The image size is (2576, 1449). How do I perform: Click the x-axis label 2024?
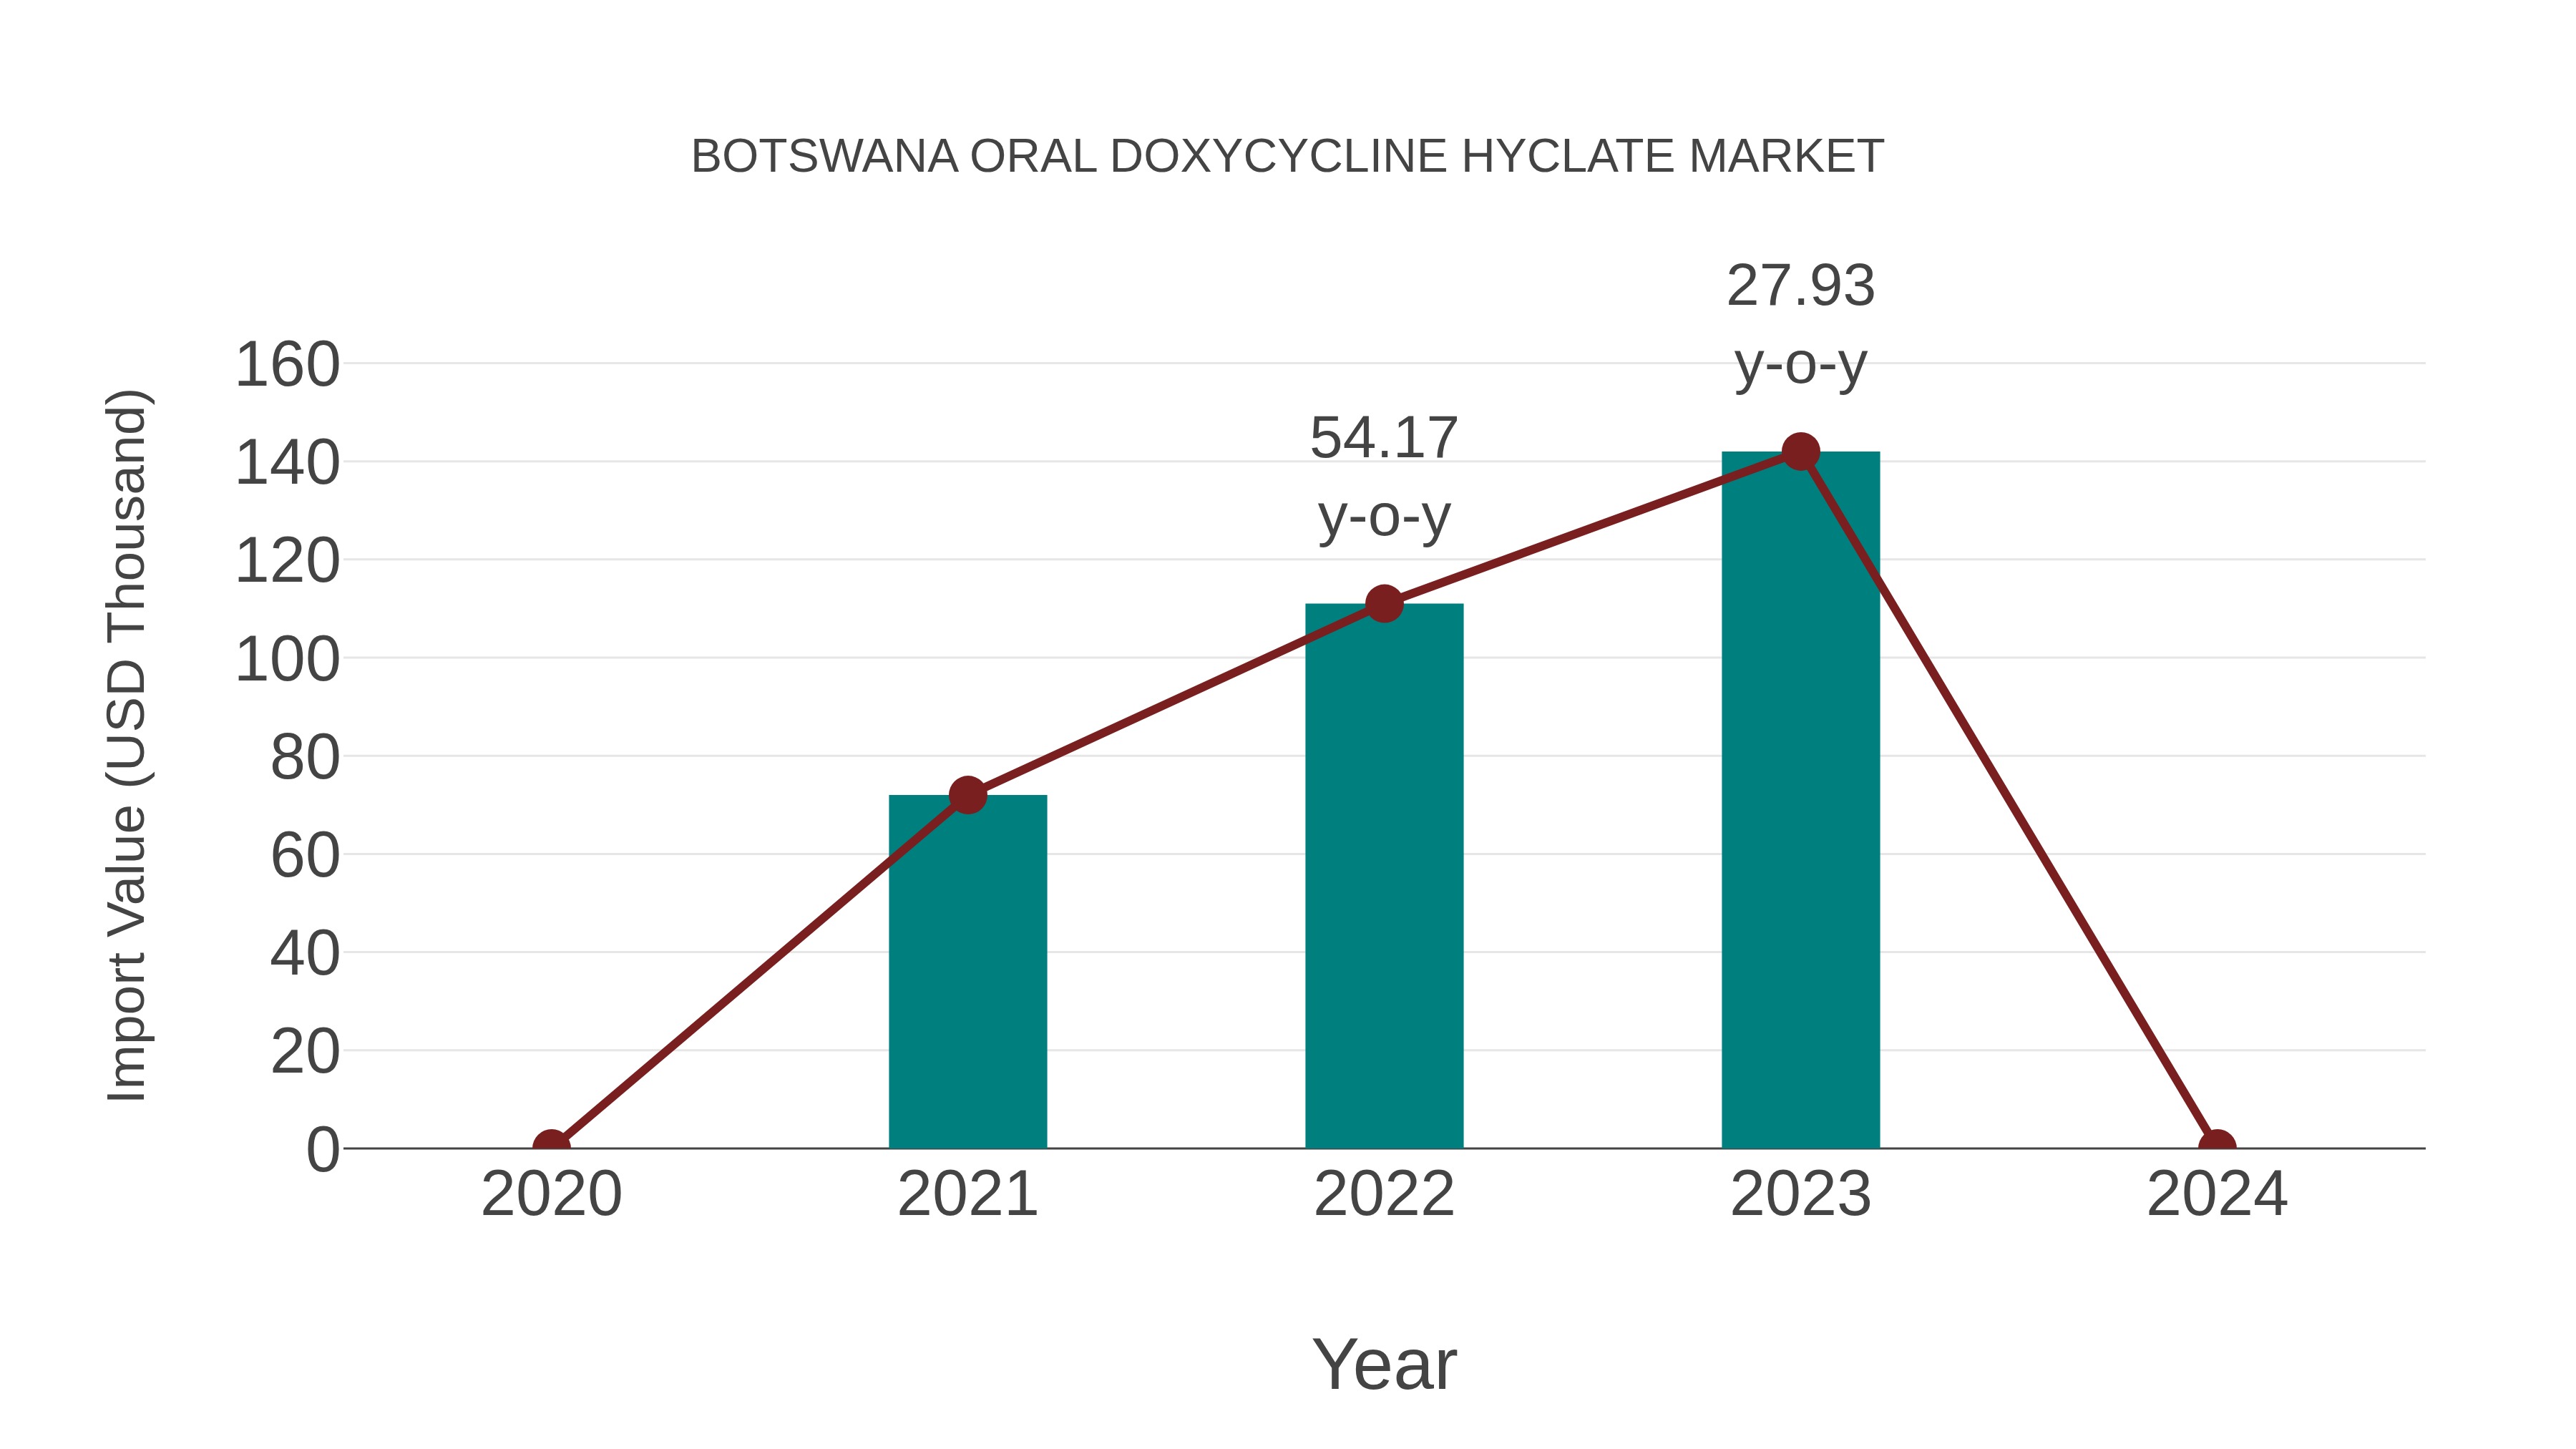click(2217, 1194)
